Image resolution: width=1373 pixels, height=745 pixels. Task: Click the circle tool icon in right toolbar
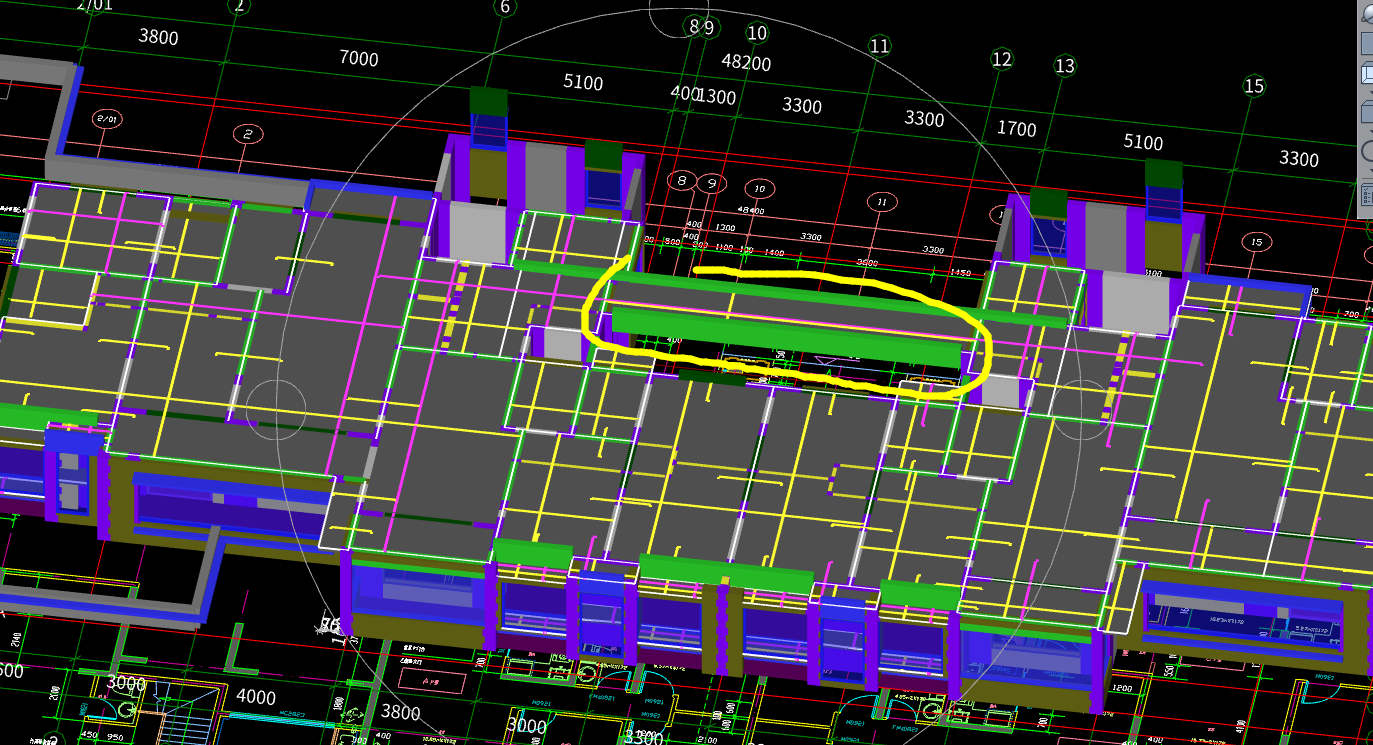(x=1367, y=151)
